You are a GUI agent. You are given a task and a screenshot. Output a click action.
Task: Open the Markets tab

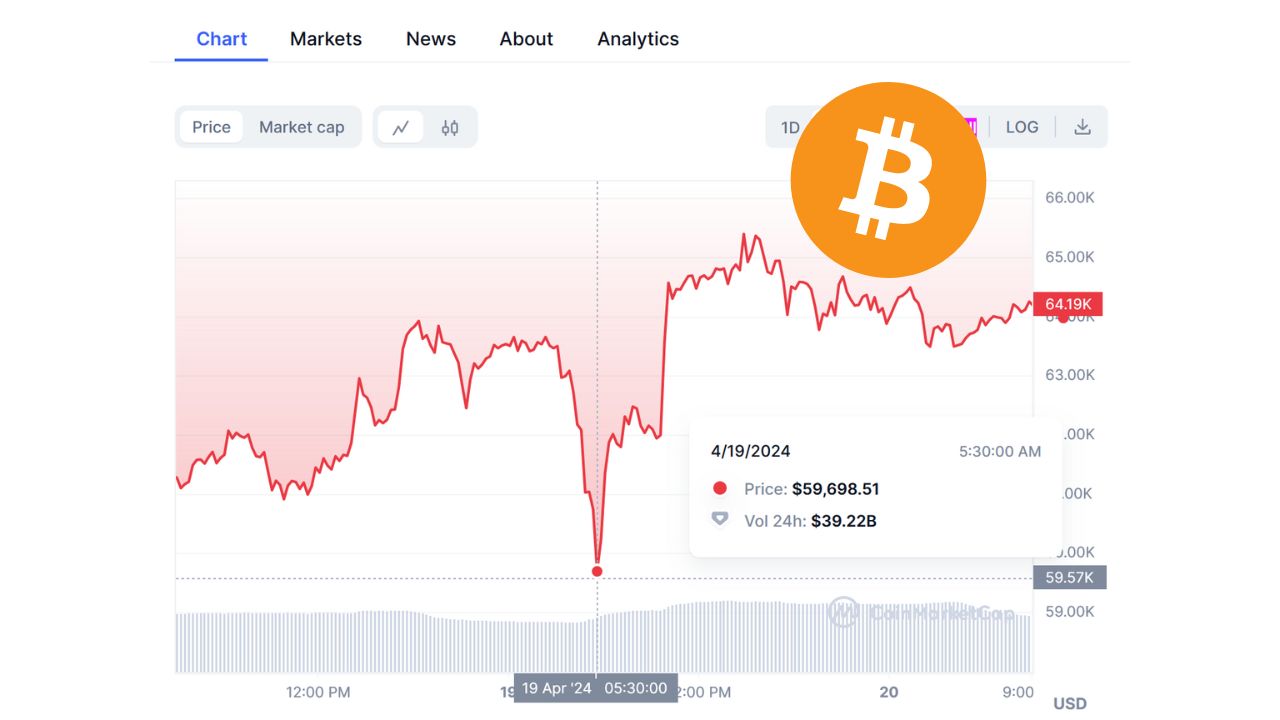(326, 39)
